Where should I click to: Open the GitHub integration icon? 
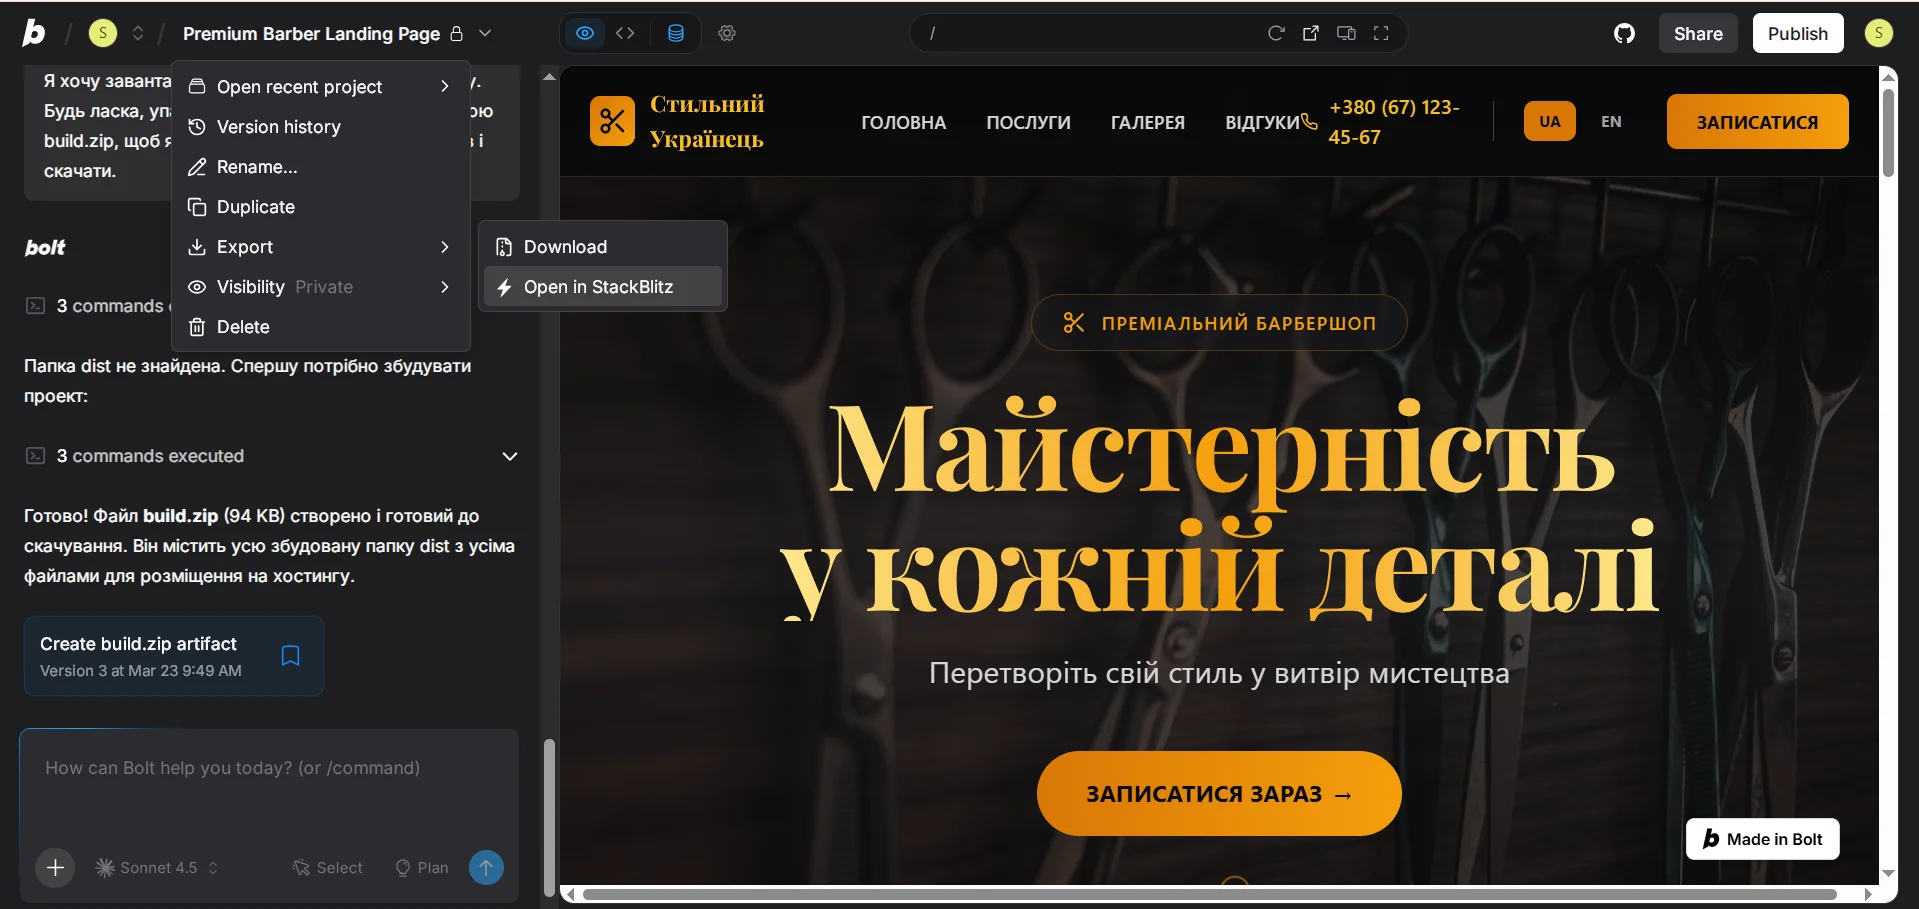click(1624, 33)
